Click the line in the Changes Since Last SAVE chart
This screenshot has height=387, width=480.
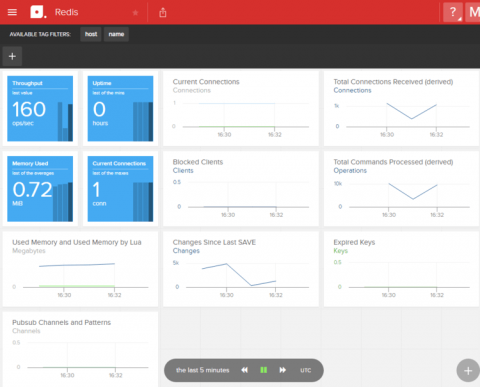click(x=239, y=275)
